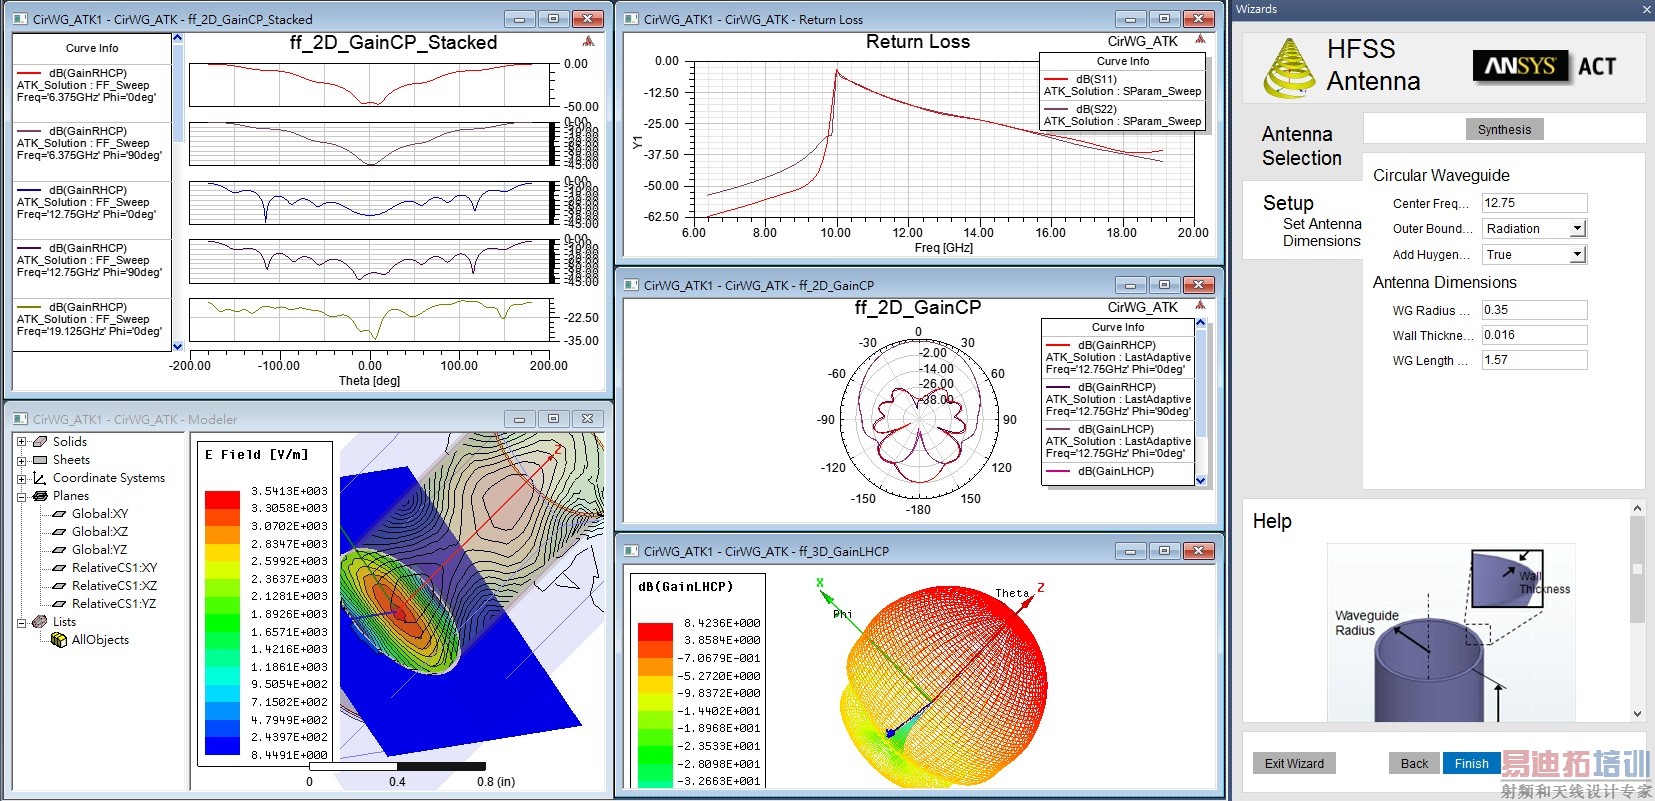Viewport: 1655px width, 801px height.
Task: Click the plane icon beside RelativeCS1:YZ
Action: 59,604
